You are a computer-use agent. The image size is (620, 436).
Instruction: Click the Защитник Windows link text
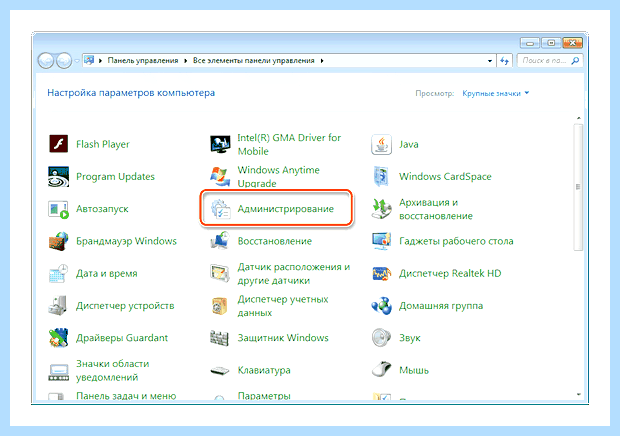[283, 338]
